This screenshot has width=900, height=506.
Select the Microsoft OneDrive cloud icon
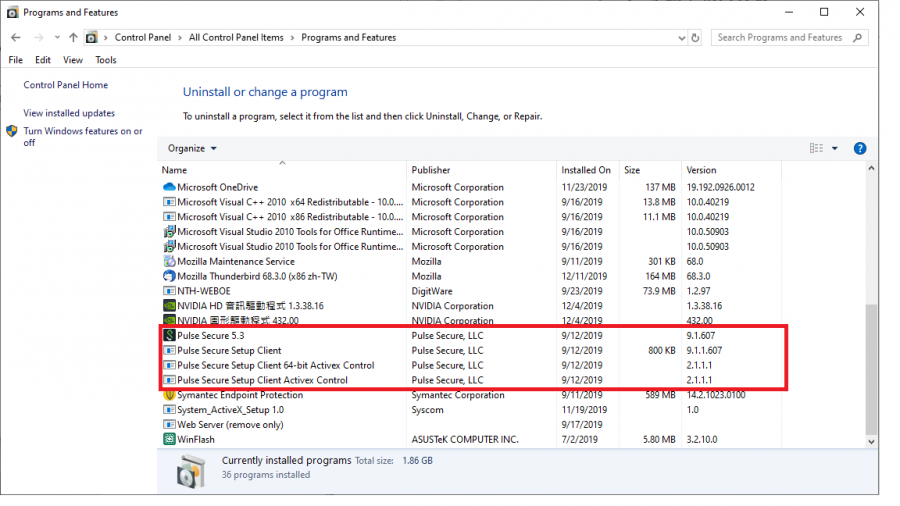tap(169, 187)
